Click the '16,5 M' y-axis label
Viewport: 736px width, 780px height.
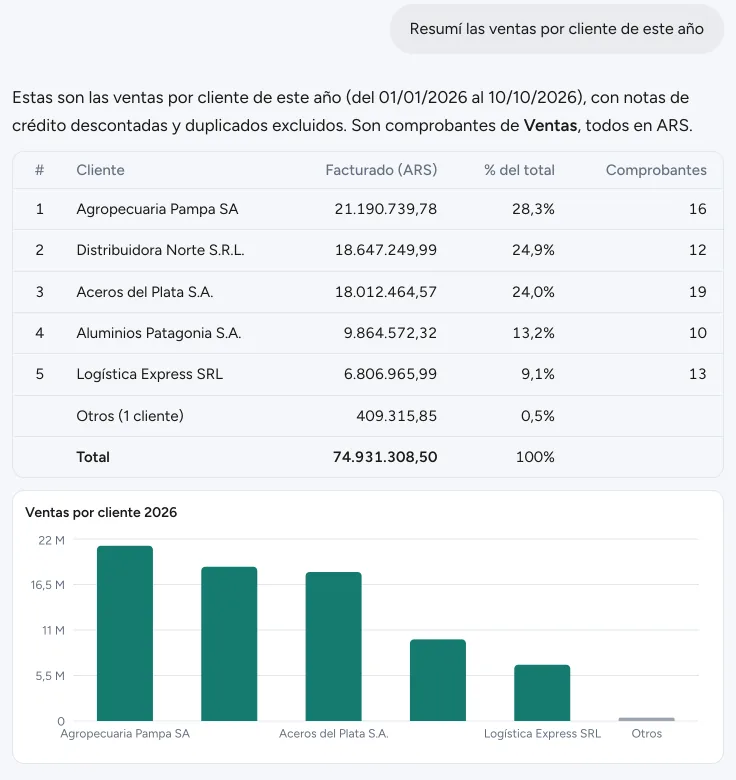pos(48,585)
